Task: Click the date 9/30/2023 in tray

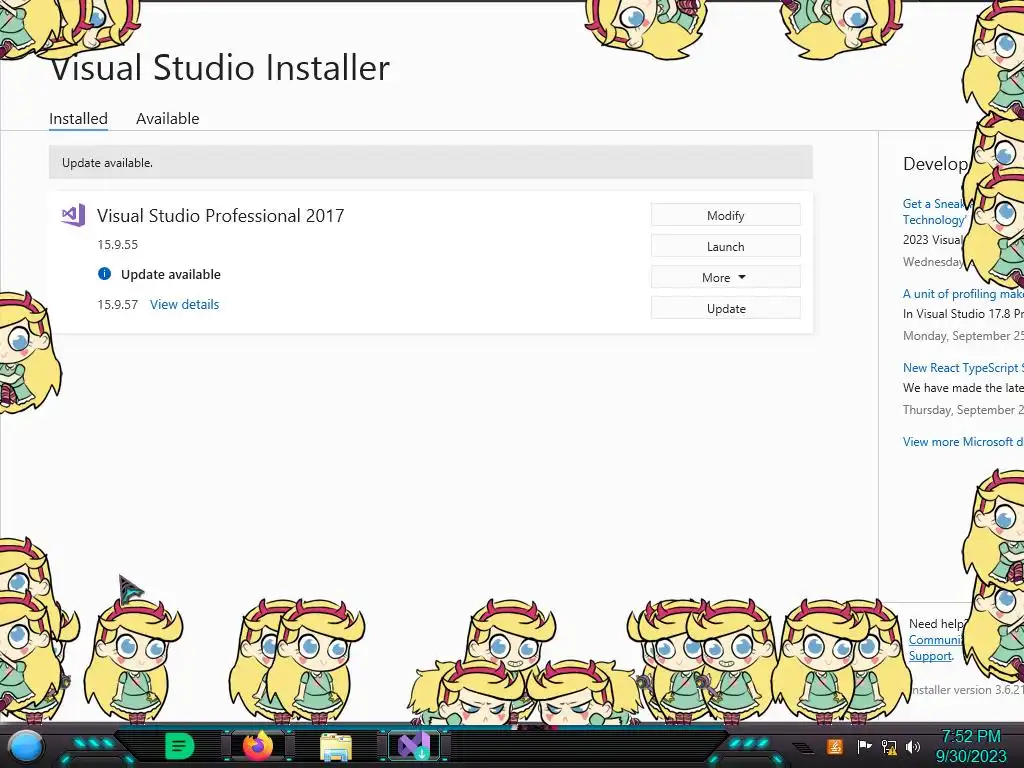Action: [x=971, y=756]
